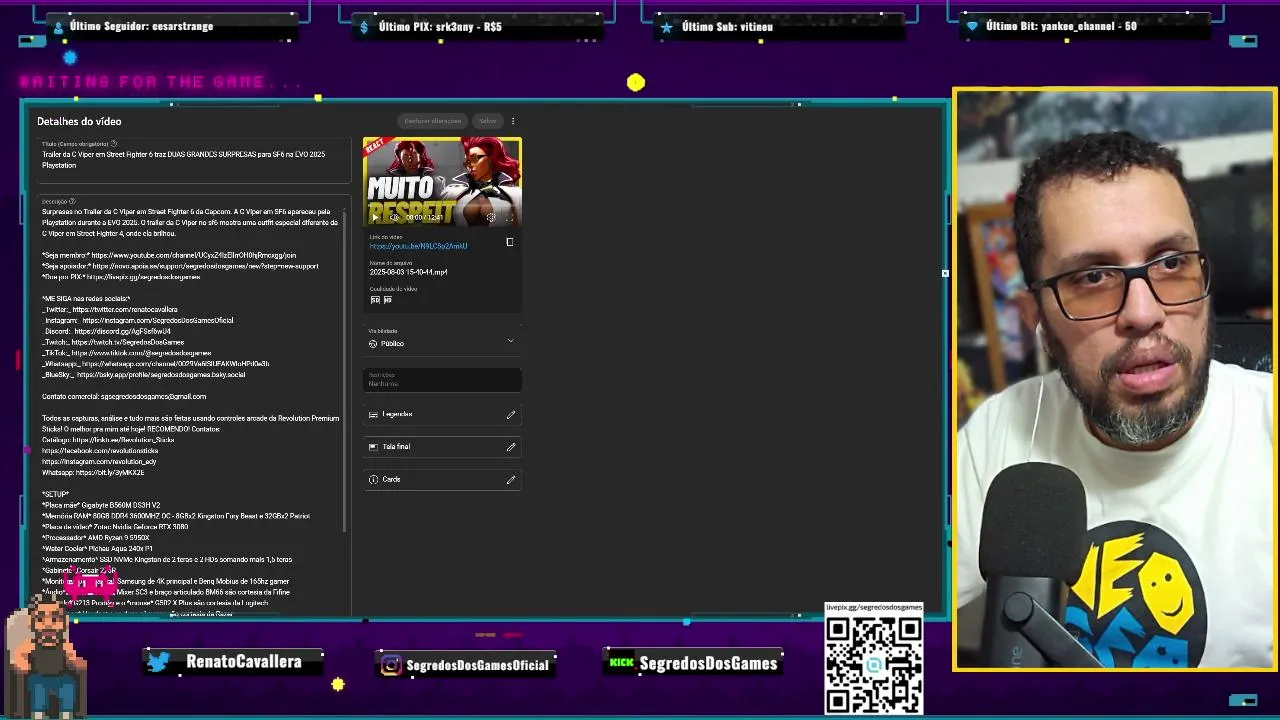Click the SD quality badge
1280x720 pixels.
[375, 300]
